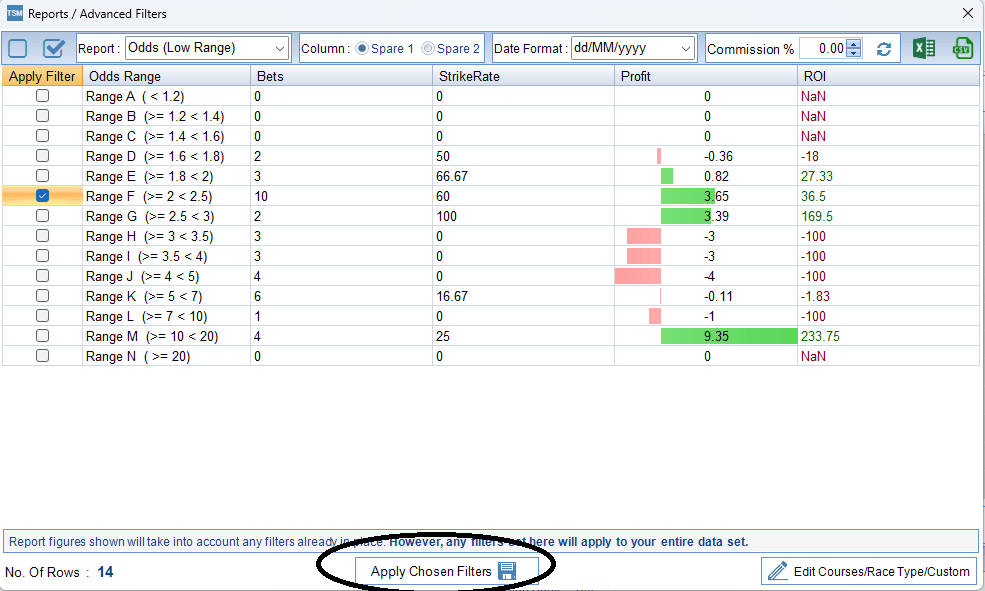Uncheck the Range F filter checkbox
This screenshot has width=985, height=591.
(x=42, y=196)
